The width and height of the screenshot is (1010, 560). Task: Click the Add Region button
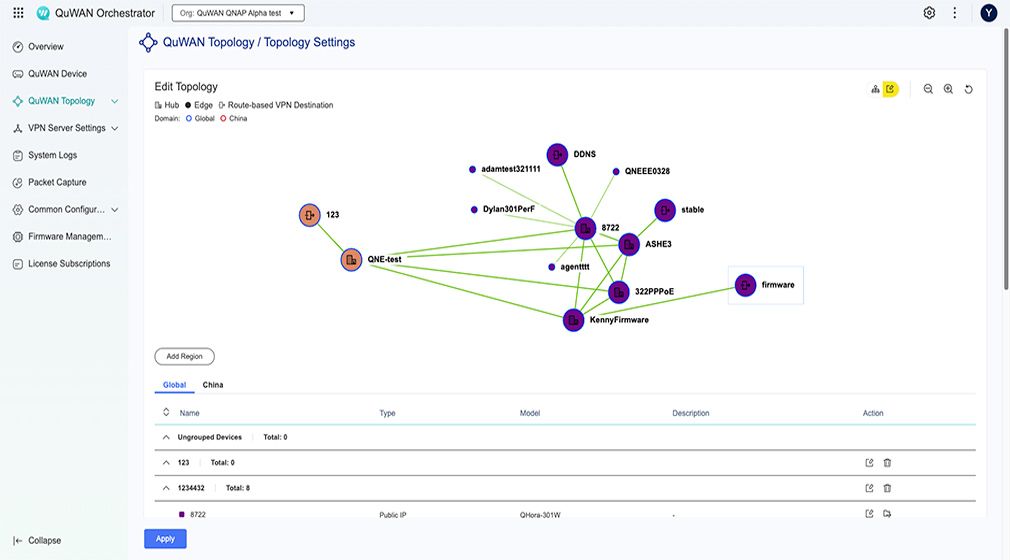coord(184,356)
